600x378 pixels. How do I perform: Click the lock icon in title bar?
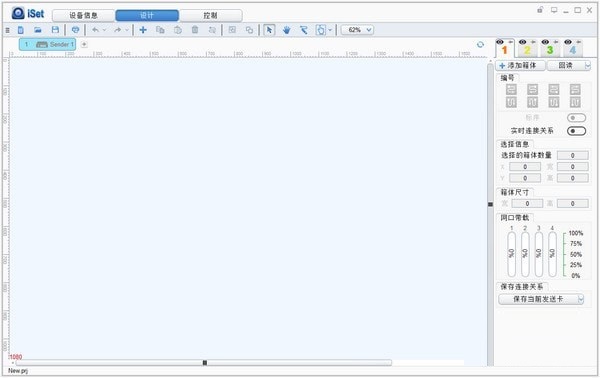[x=540, y=10]
